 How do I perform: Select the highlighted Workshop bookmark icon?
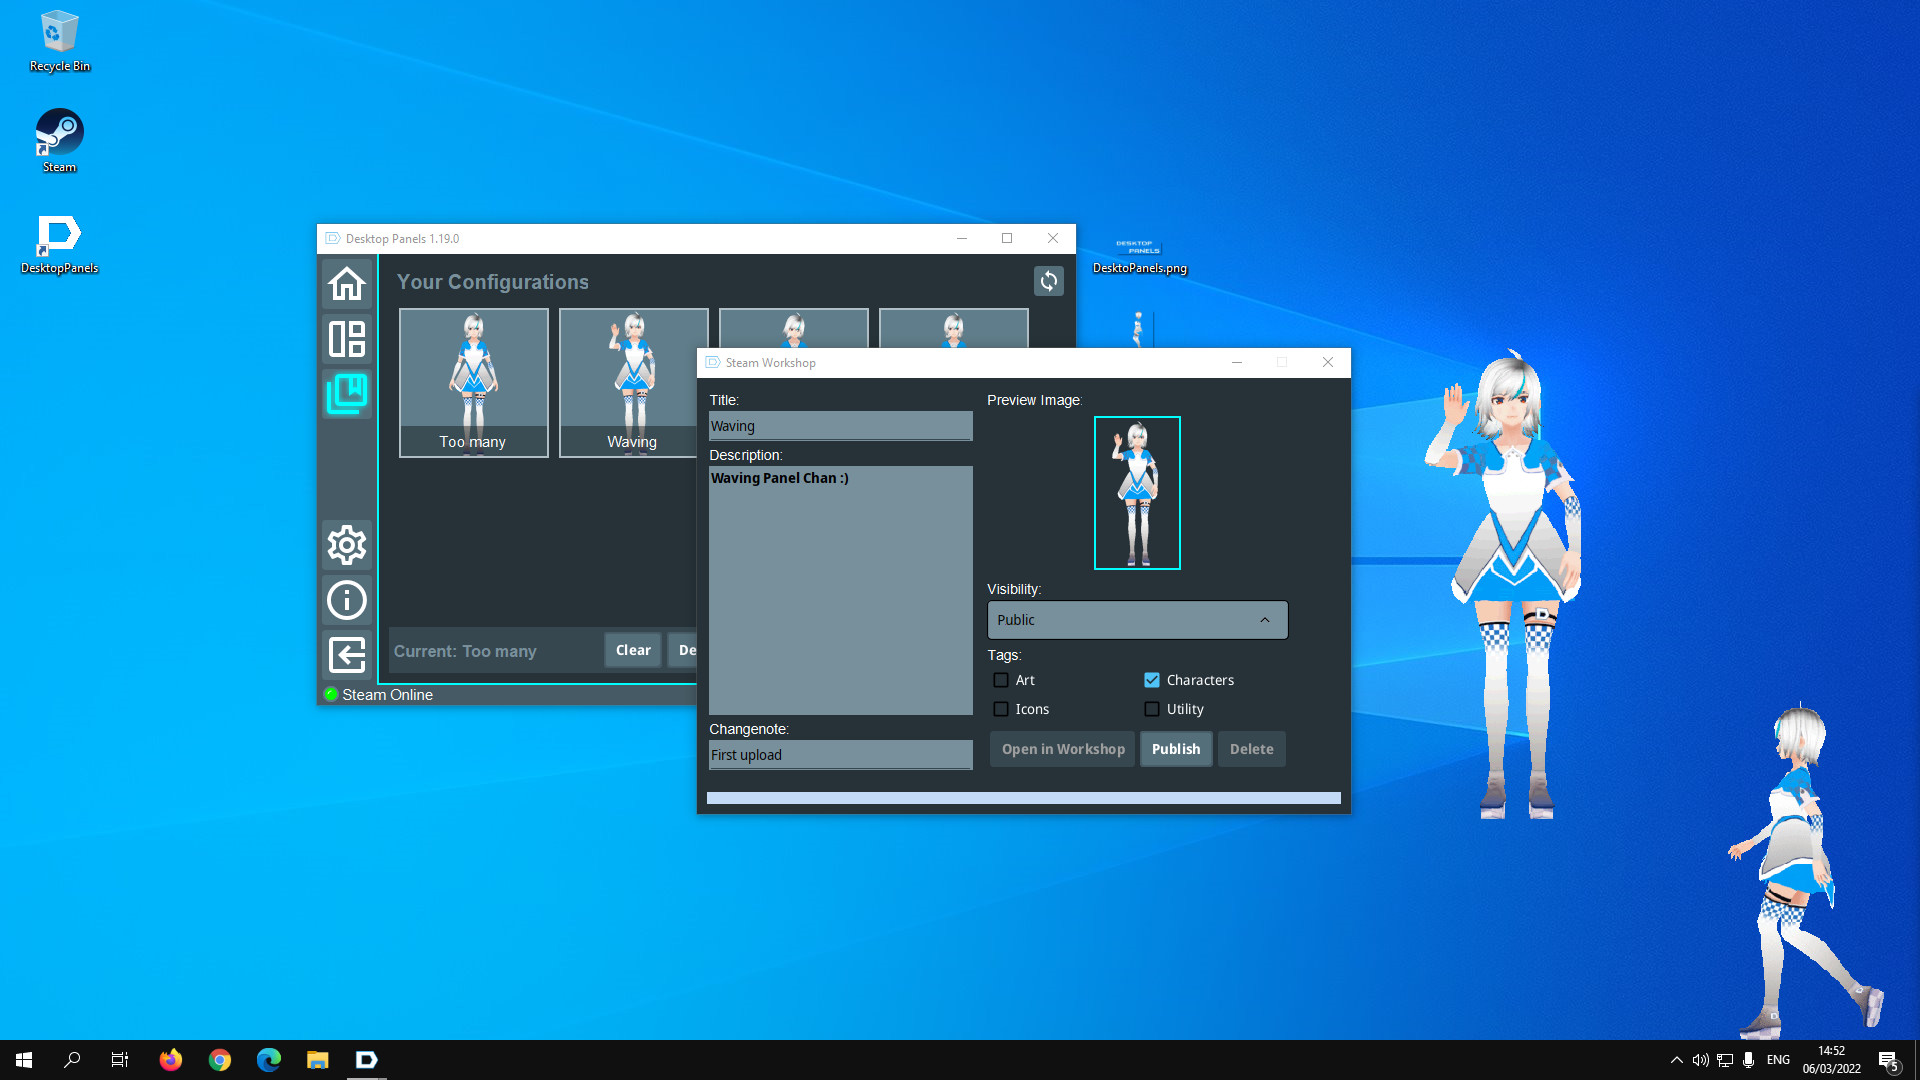(x=346, y=394)
